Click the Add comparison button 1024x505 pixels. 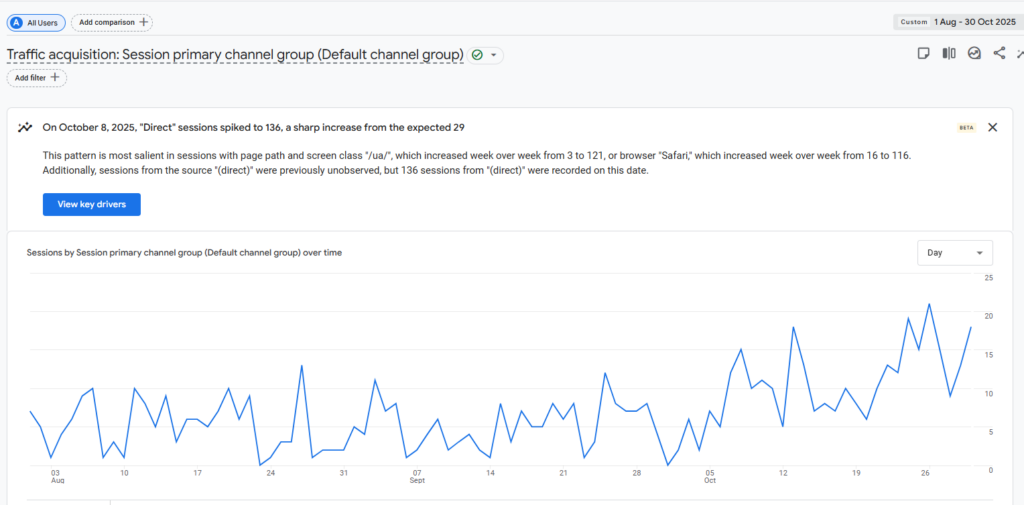(x=112, y=22)
